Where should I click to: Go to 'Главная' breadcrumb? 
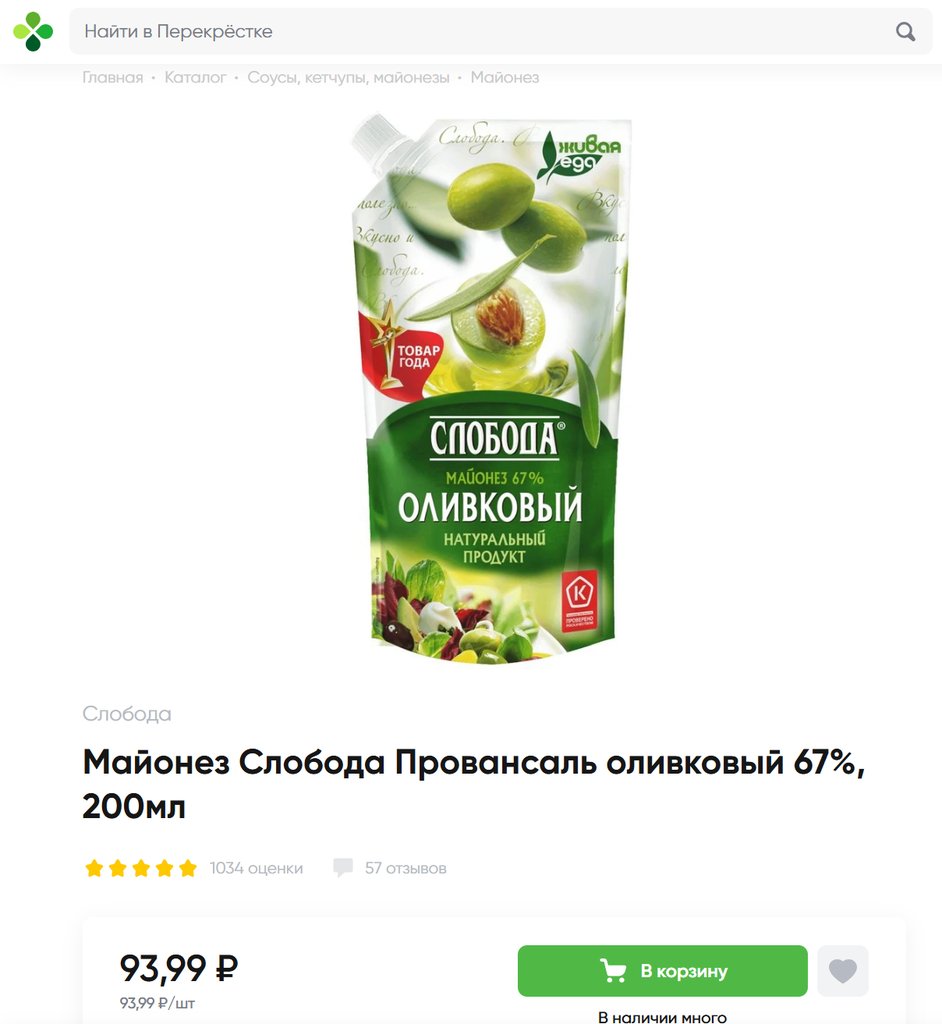(112, 78)
